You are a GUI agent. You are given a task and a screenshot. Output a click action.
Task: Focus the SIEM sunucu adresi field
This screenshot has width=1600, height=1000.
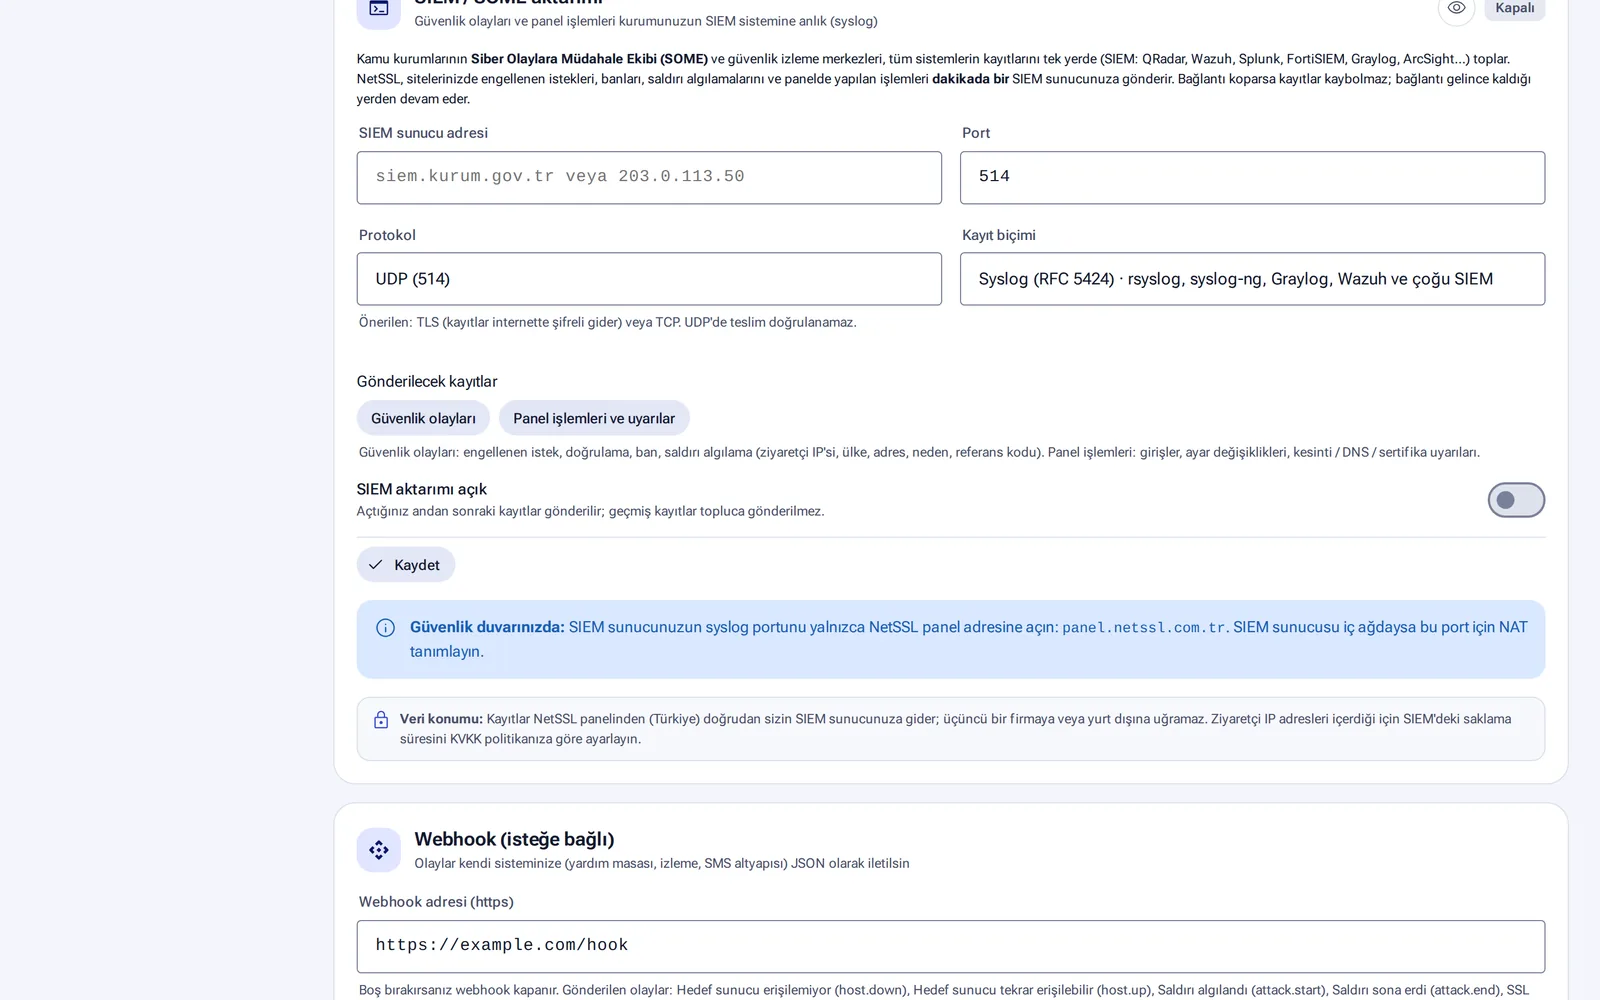click(x=649, y=177)
